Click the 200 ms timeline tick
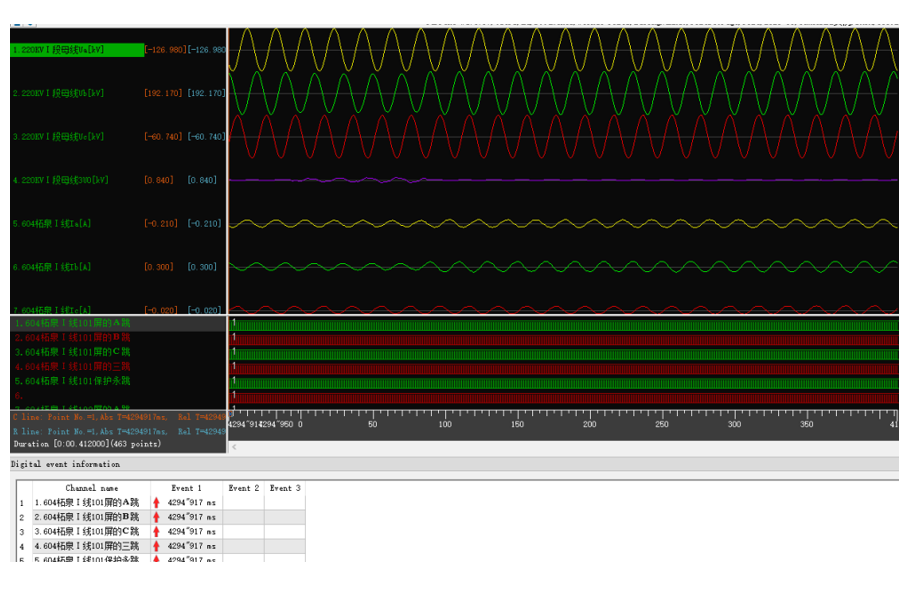Viewport: 904px width, 597px height. (x=589, y=424)
